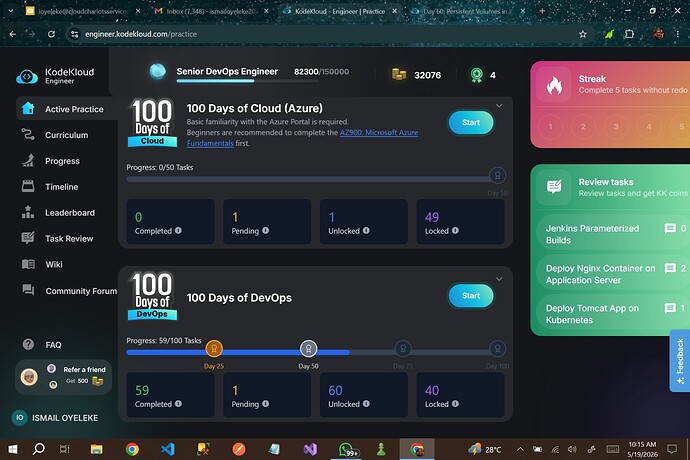Click the Wiki book icon
The image size is (690, 460).
point(28,264)
